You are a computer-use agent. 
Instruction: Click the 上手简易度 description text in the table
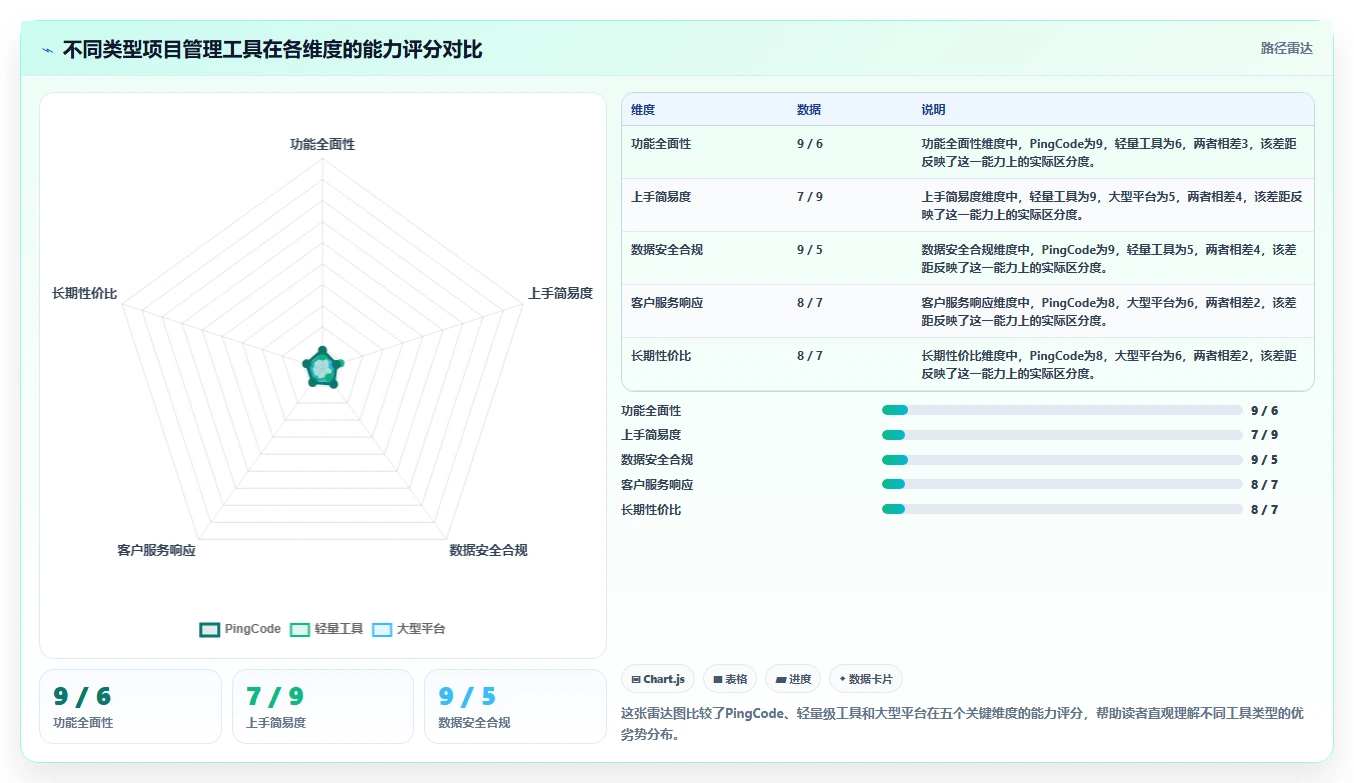point(1112,205)
